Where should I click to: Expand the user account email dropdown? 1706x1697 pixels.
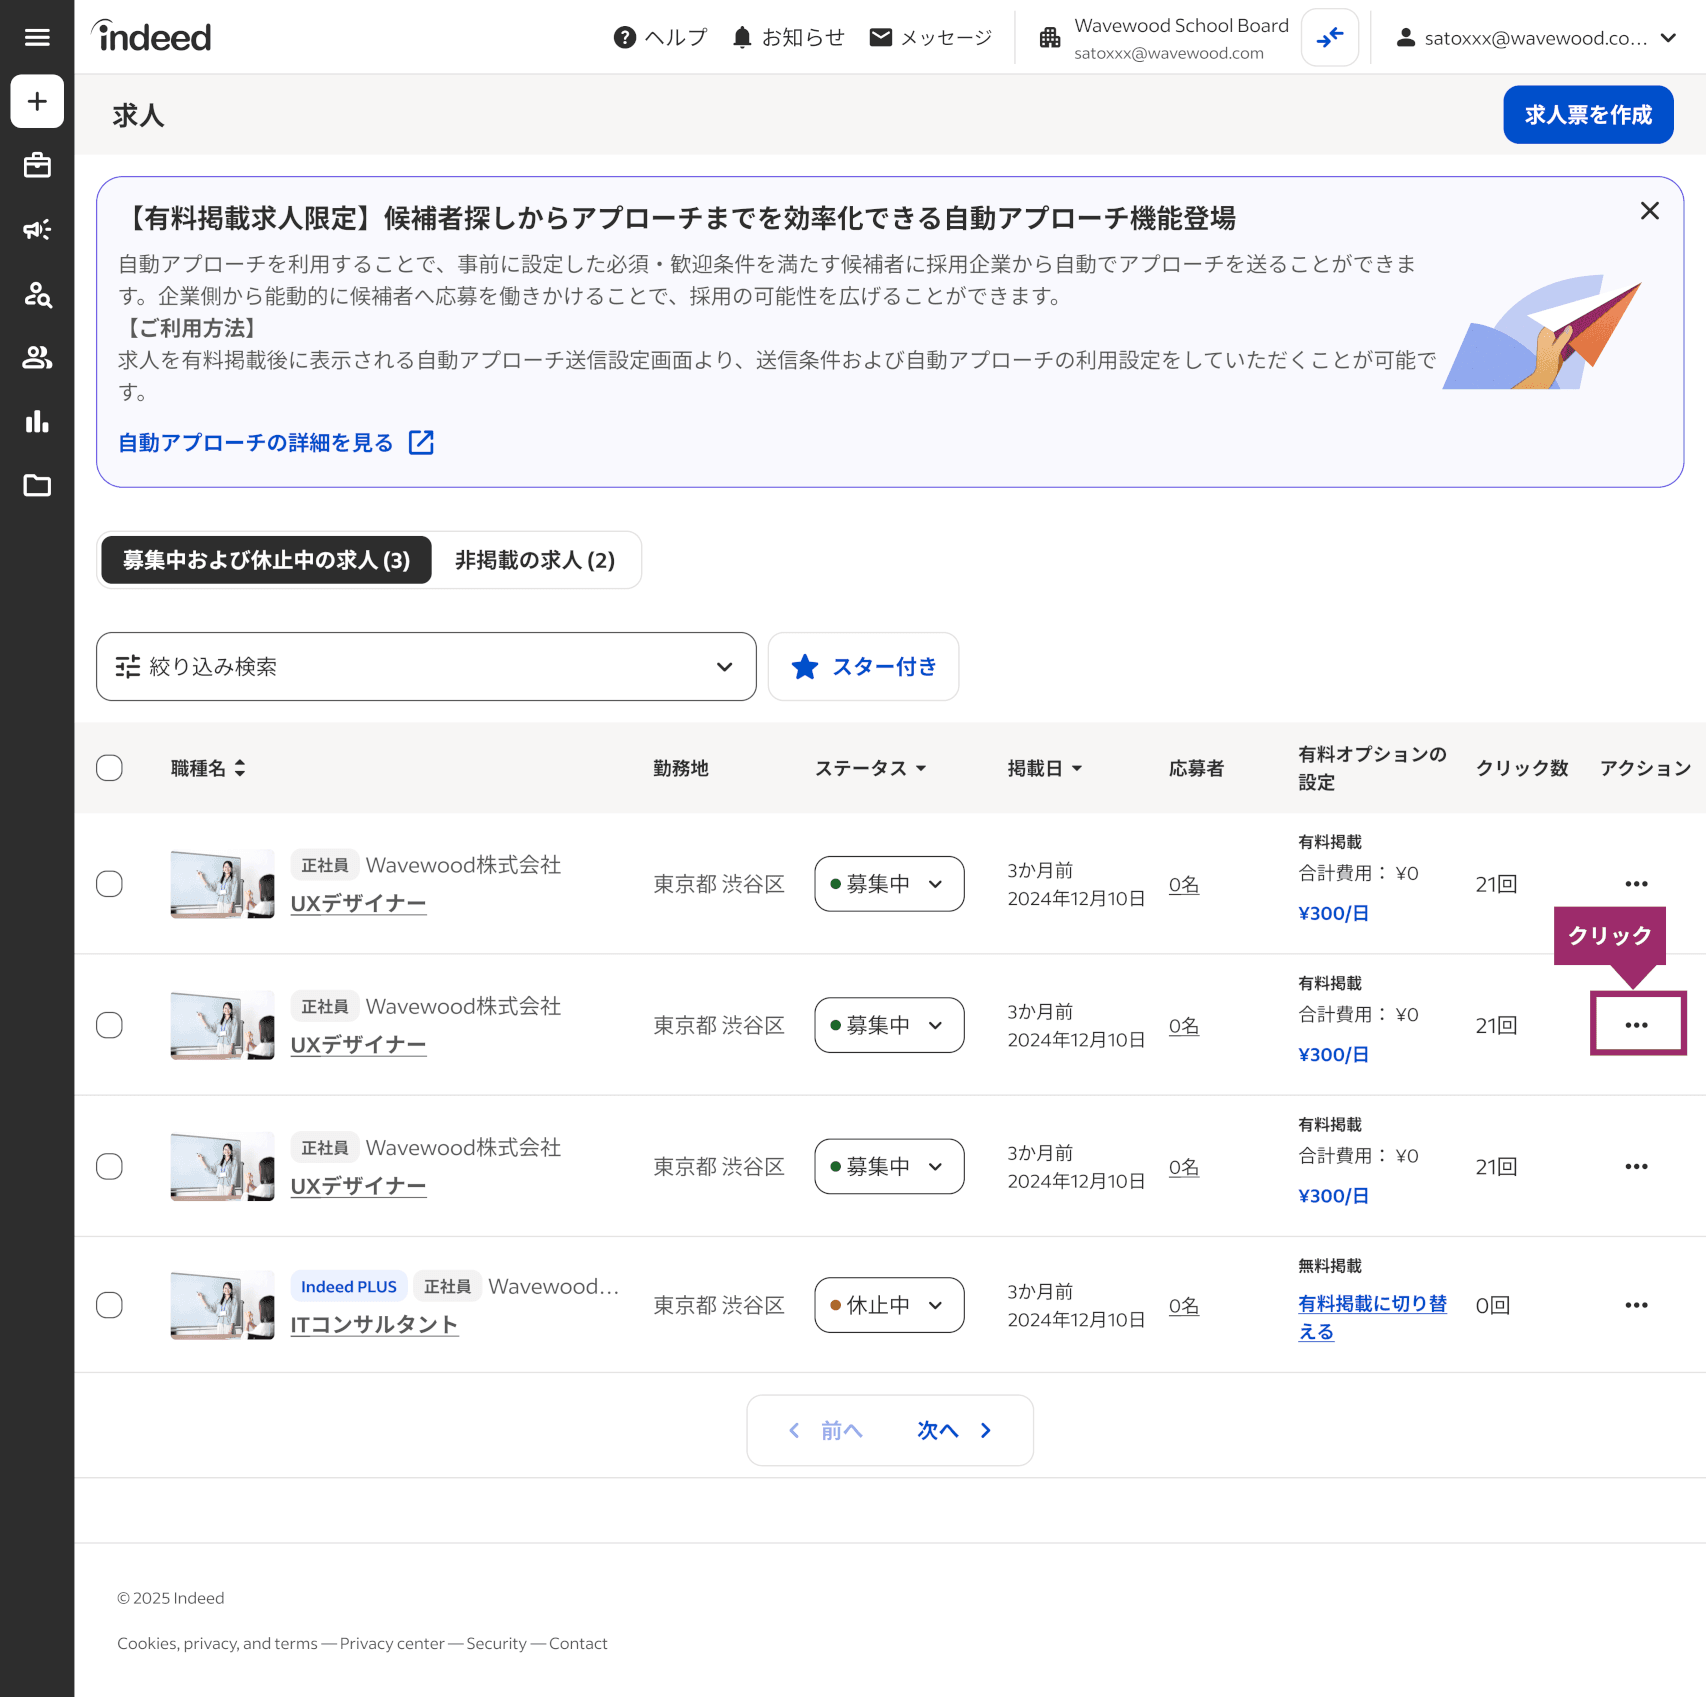[1540, 38]
